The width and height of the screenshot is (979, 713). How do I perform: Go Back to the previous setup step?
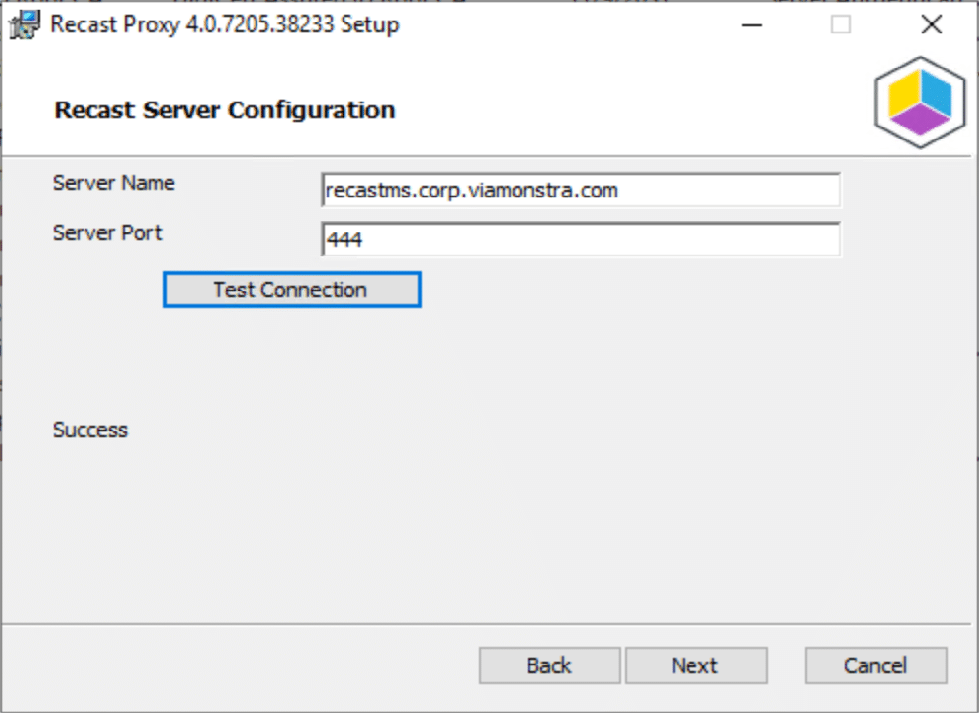[x=548, y=665]
